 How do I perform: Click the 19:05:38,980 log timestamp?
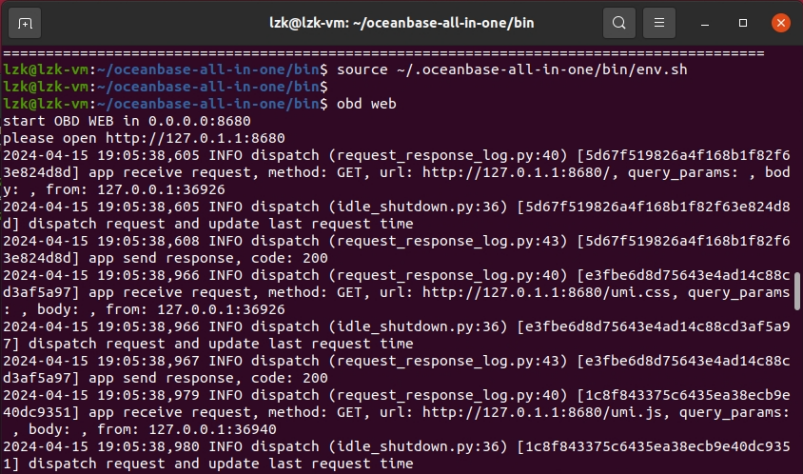[148, 446]
